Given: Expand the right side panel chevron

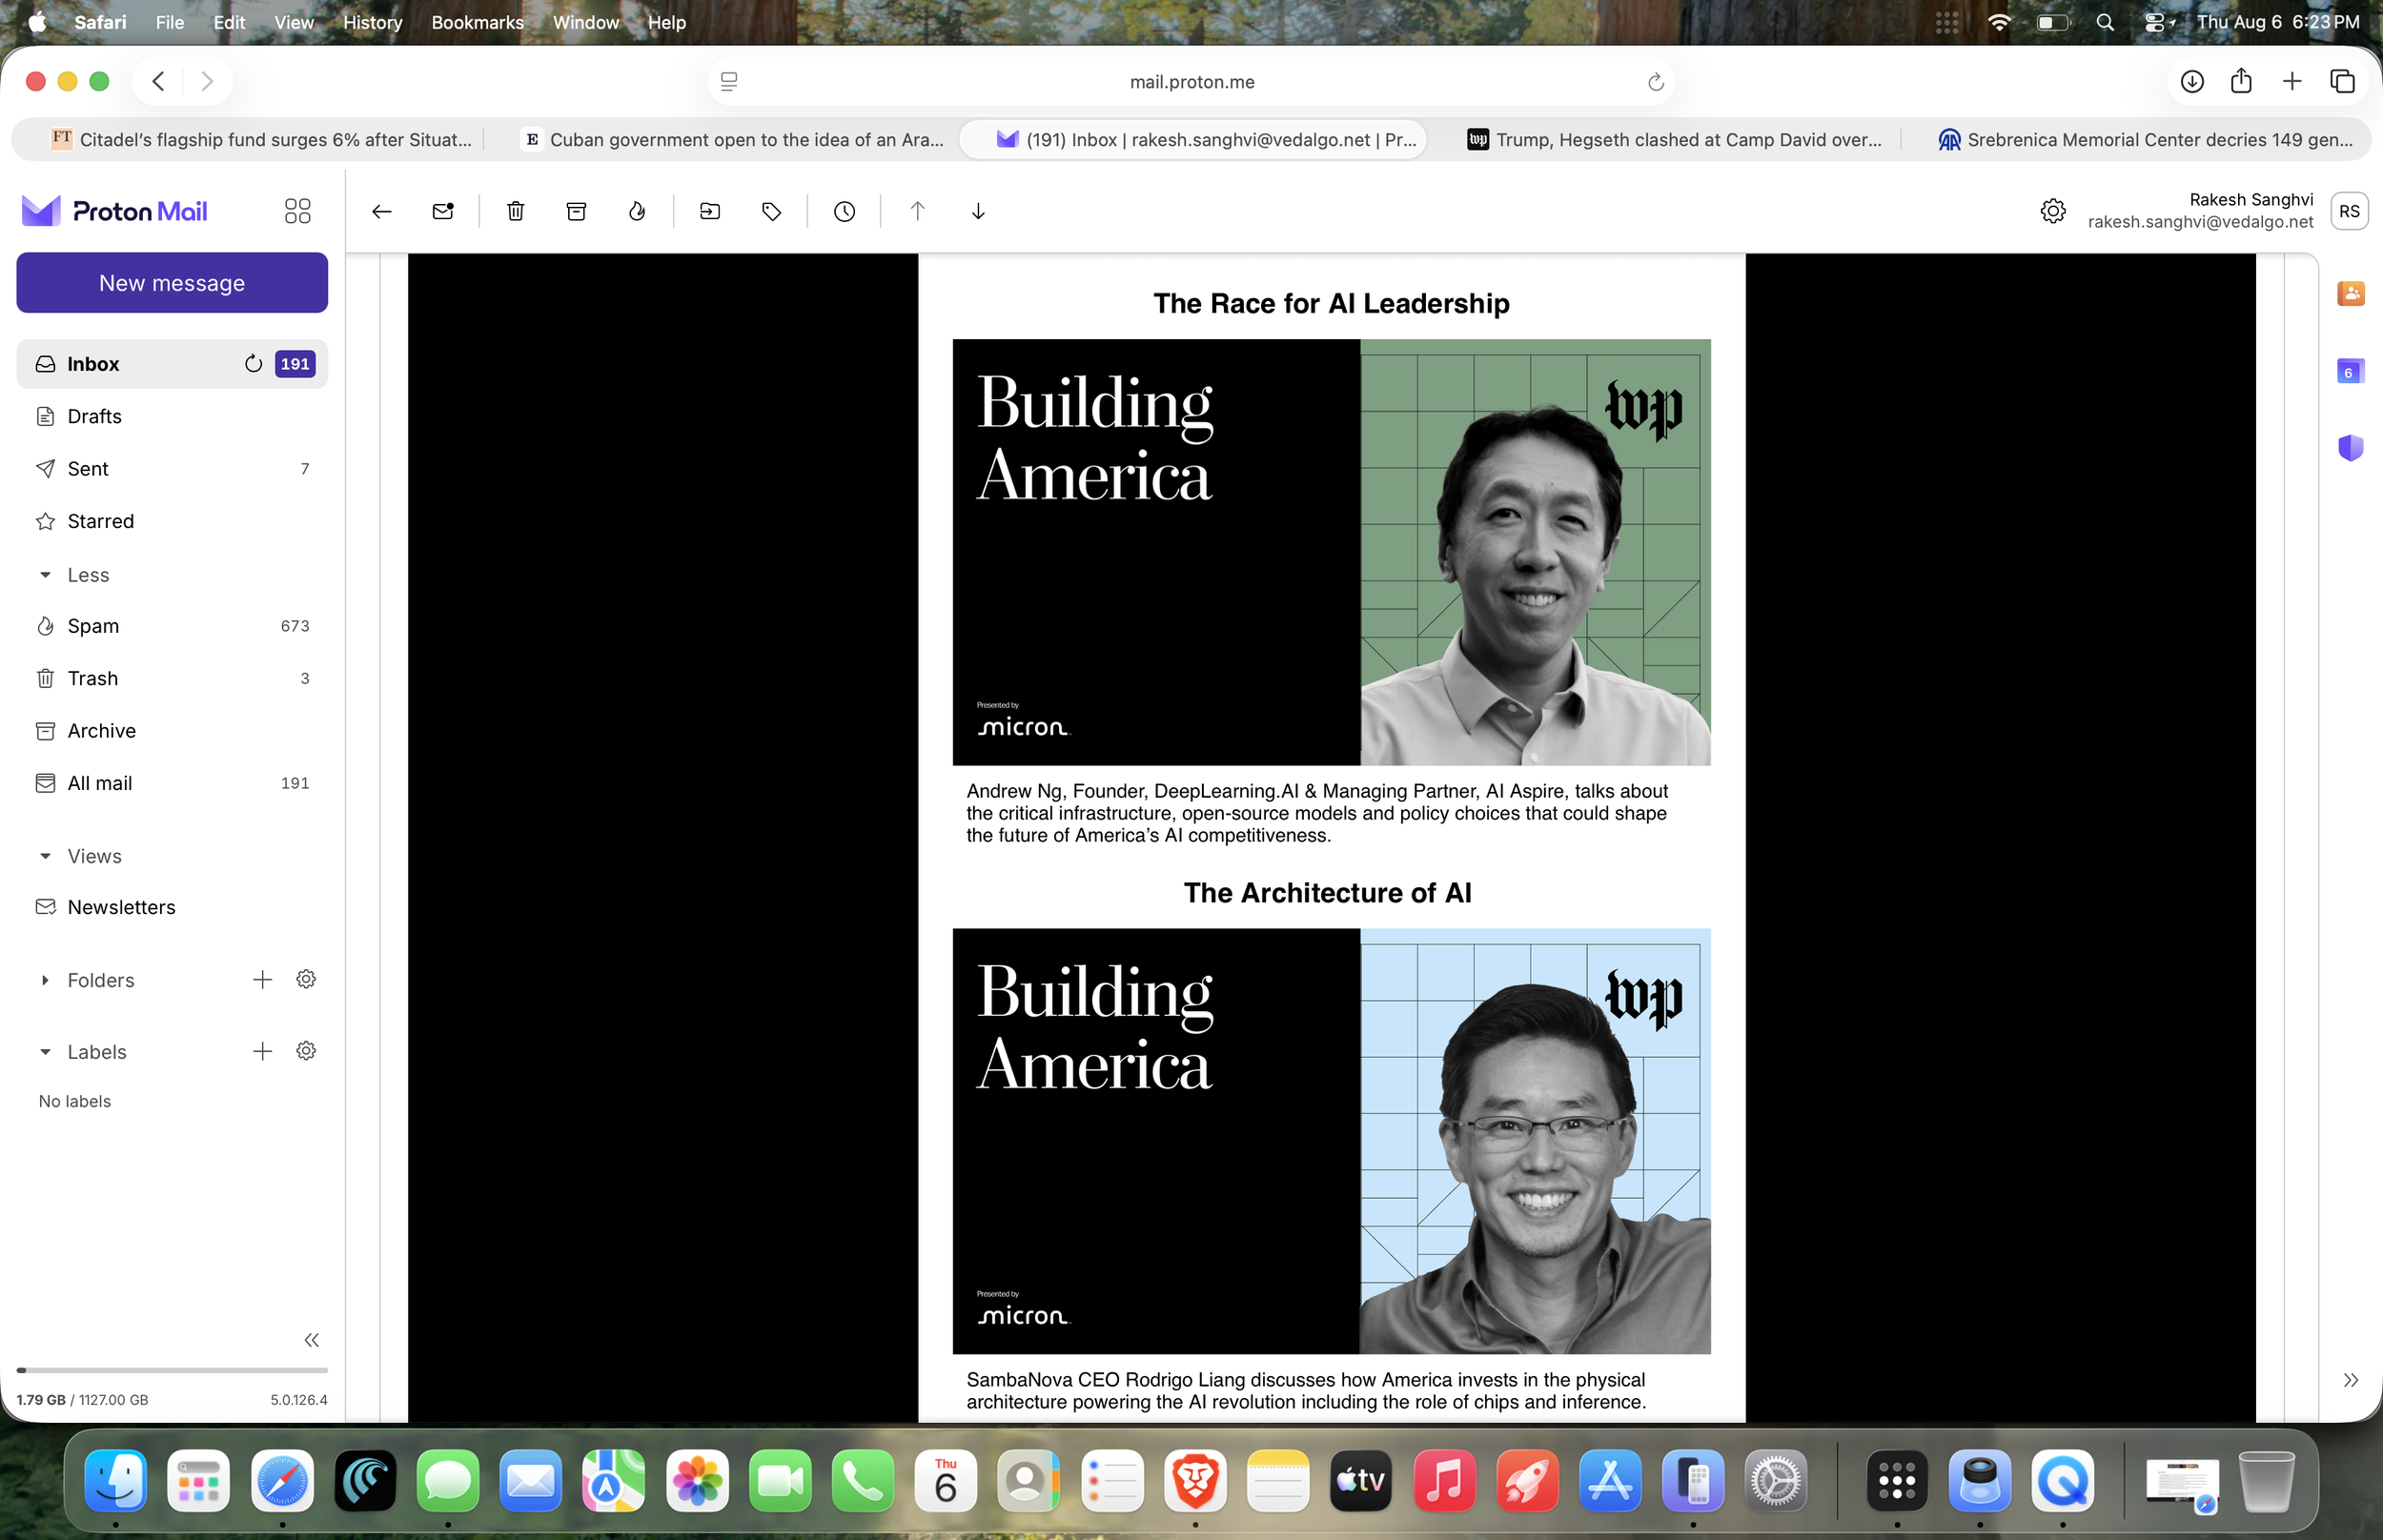Looking at the screenshot, I should coord(2350,1380).
